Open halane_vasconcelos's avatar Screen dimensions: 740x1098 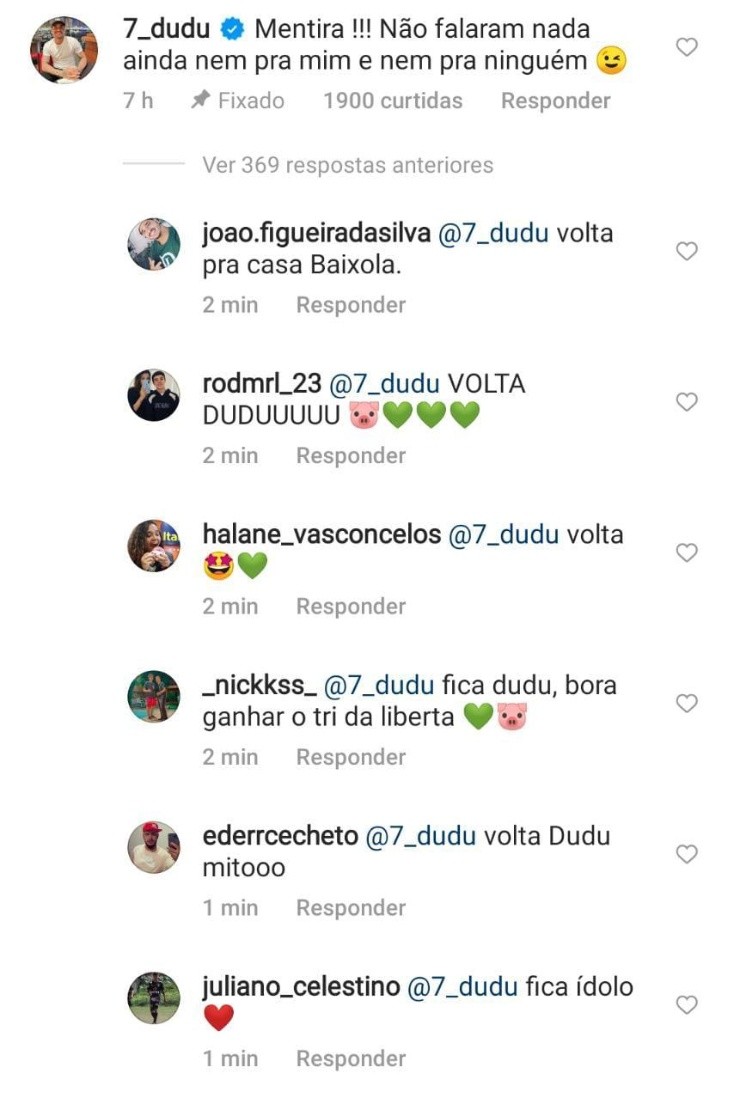154,545
